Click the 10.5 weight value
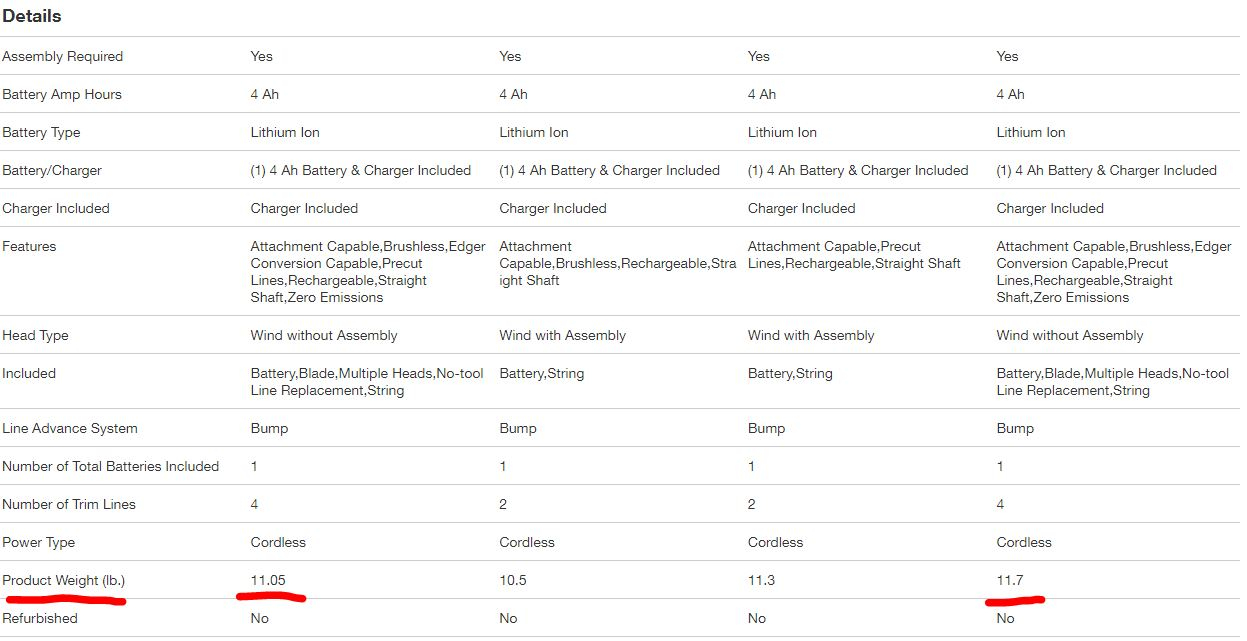 tap(513, 580)
